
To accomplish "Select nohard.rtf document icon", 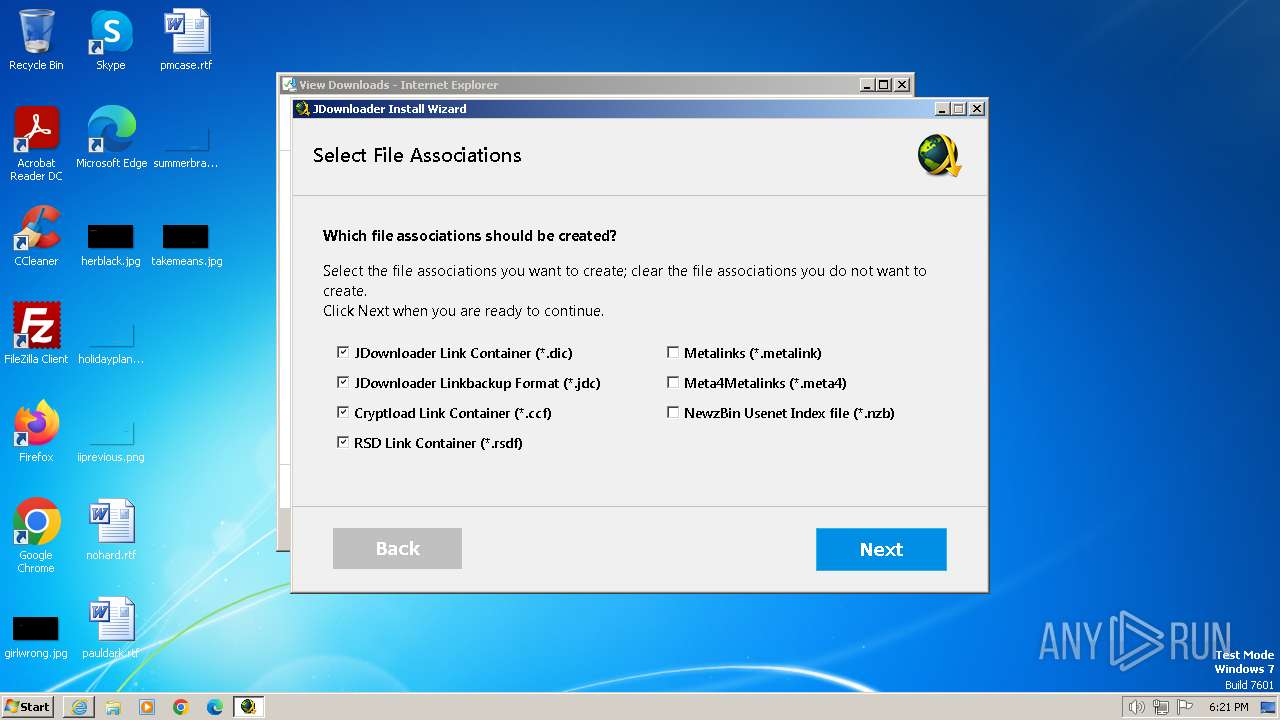I will click(111, 530).
